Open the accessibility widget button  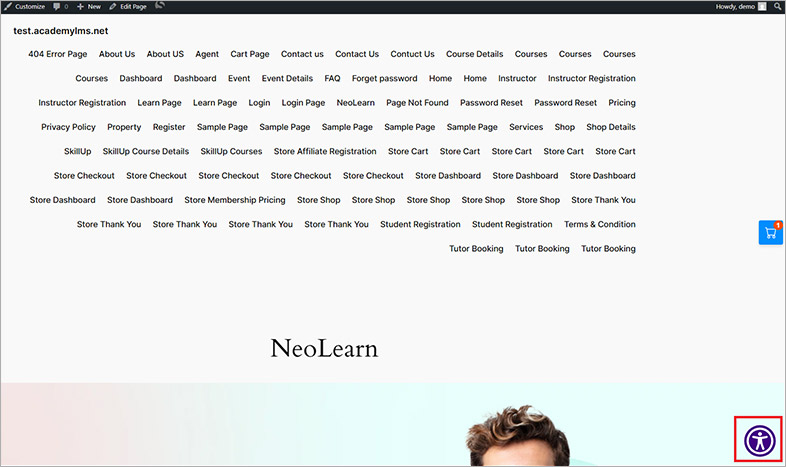[759, 440]
